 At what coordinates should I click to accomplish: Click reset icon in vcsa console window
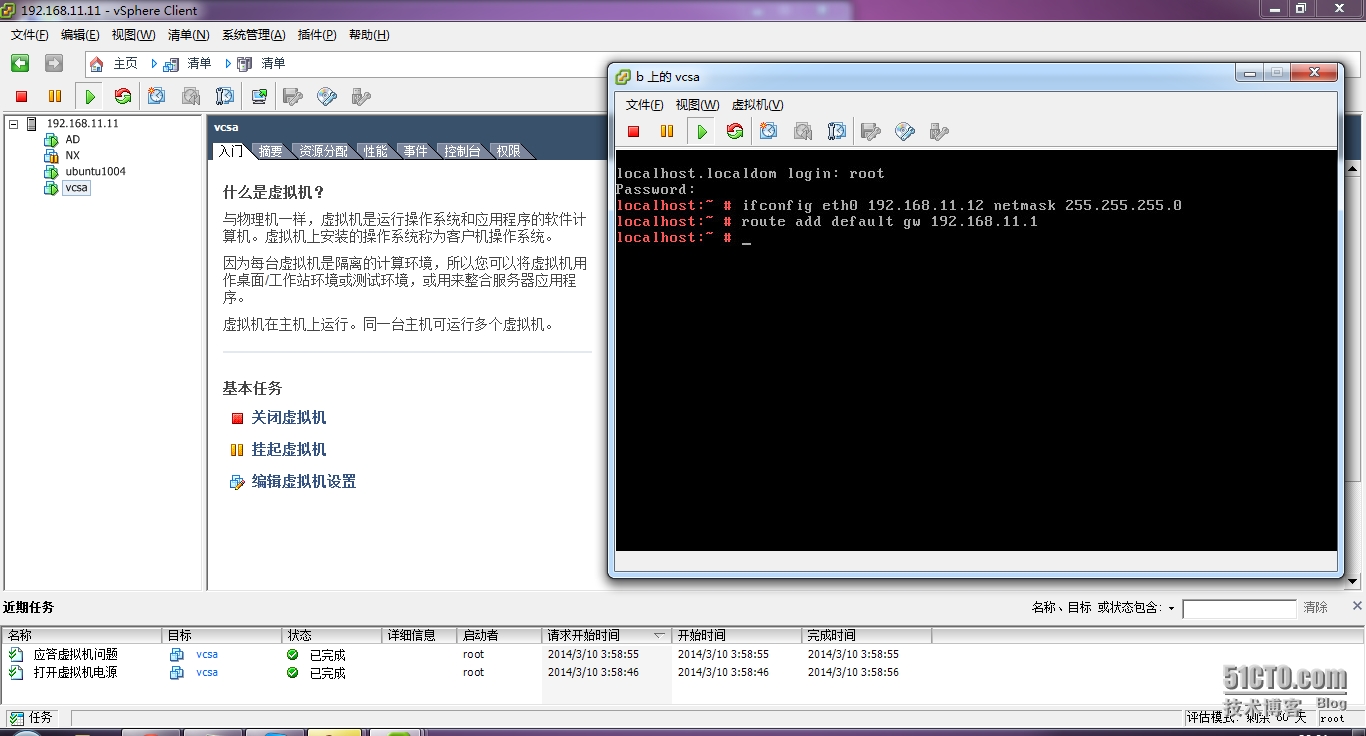(735, 131)
